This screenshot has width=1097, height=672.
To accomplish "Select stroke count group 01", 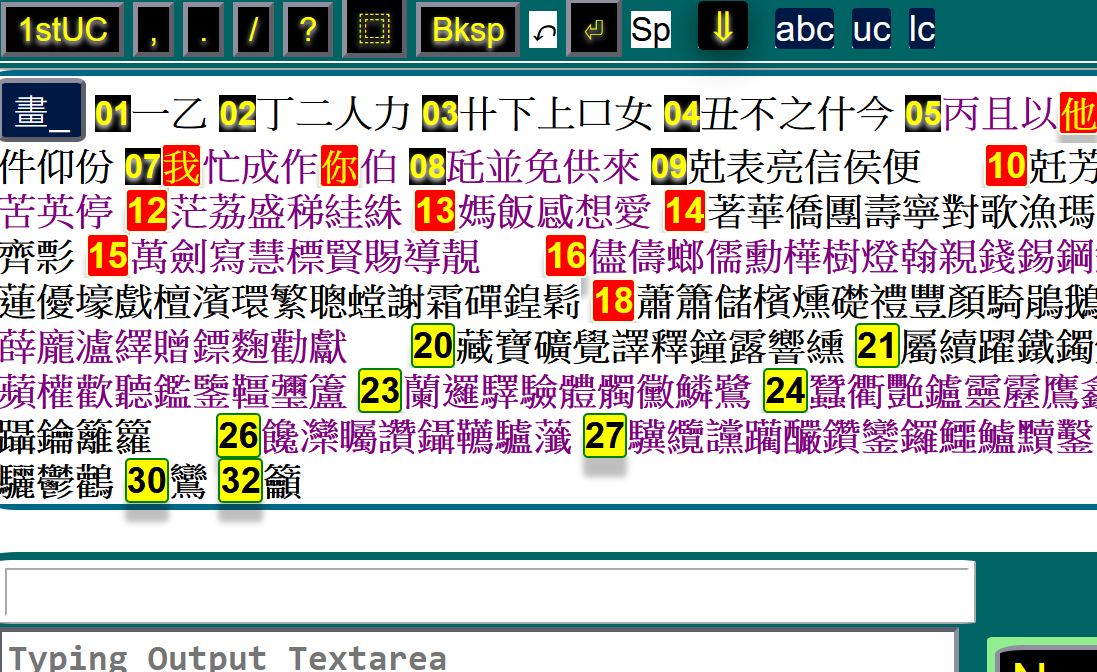I will tap(113, 114).
